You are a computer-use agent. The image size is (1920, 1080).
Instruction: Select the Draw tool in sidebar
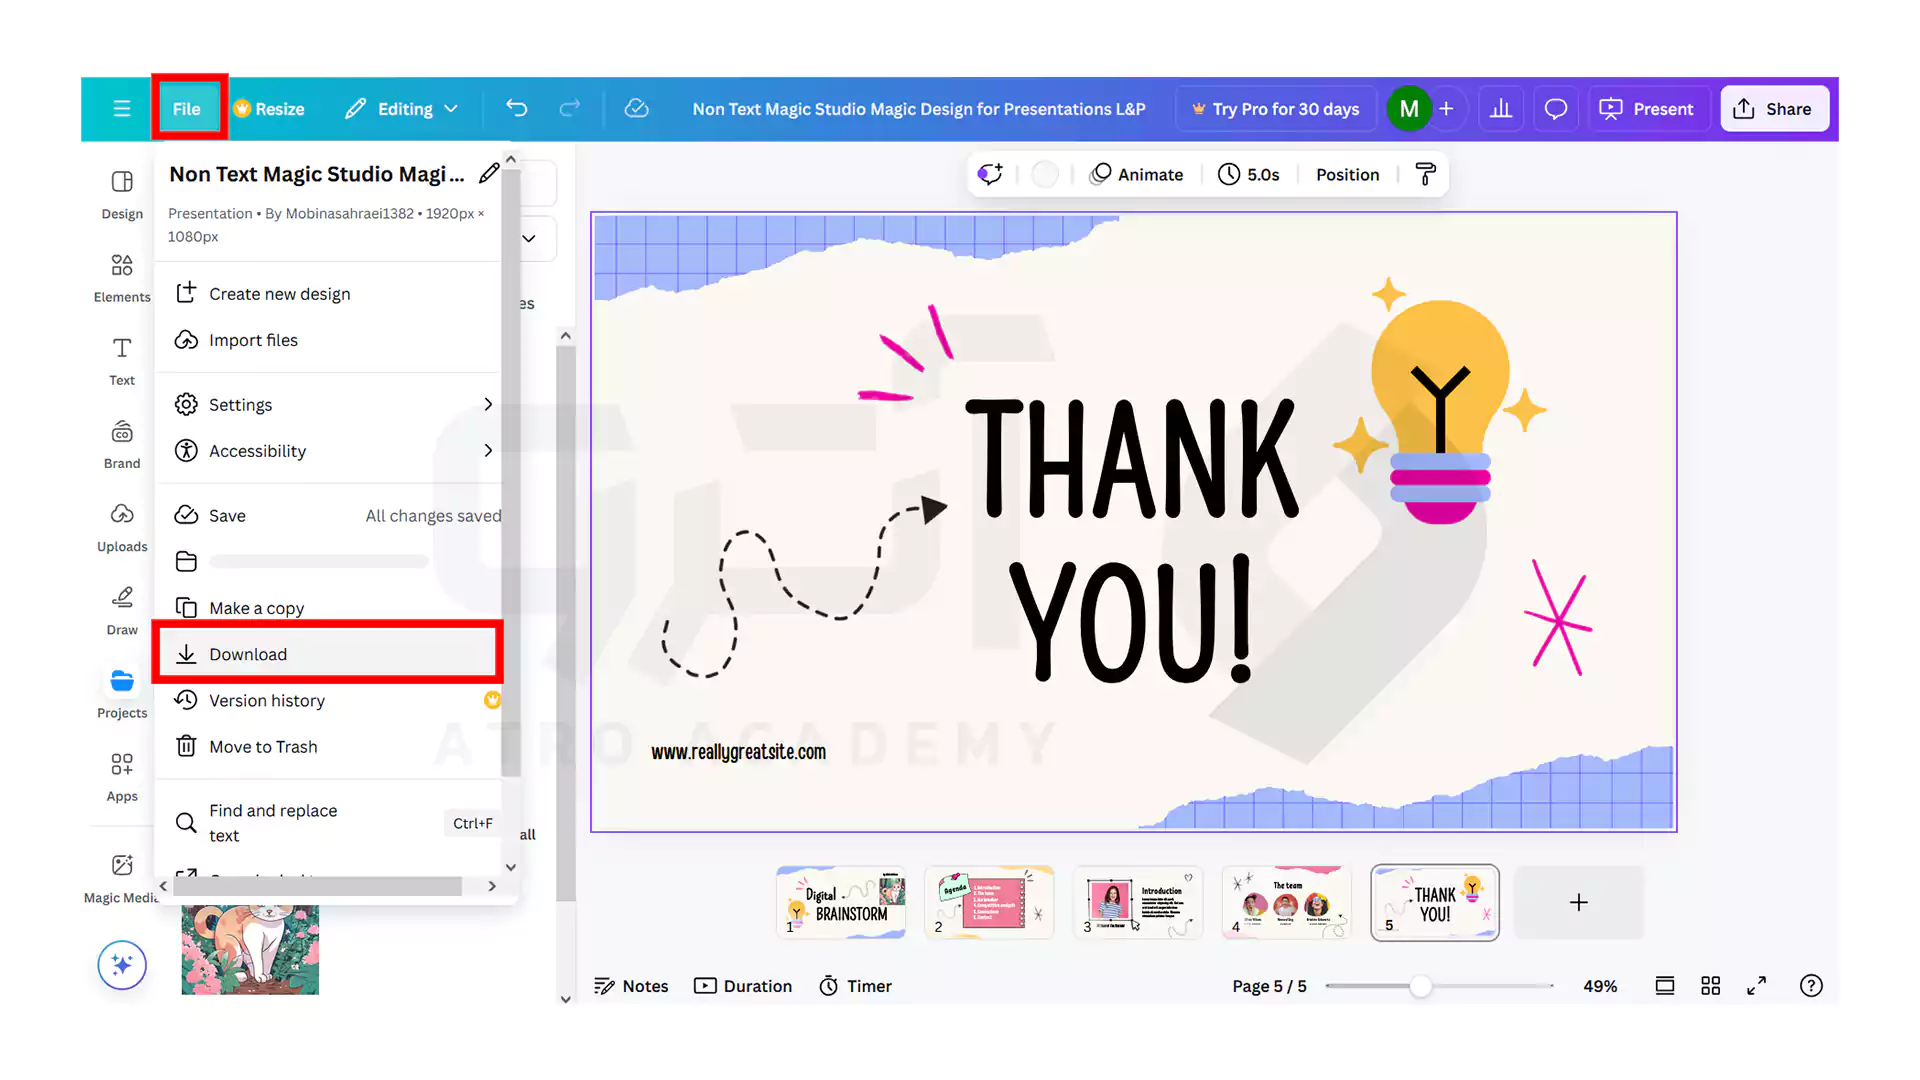pos(121,608)
